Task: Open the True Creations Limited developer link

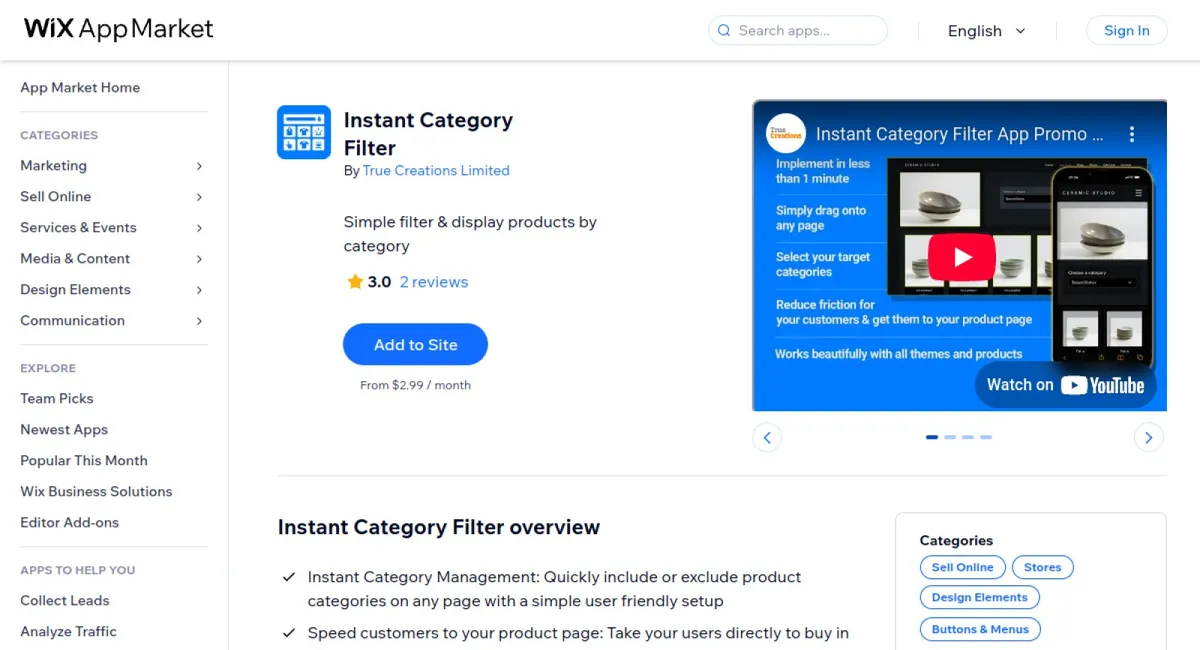Action: pyautogui.click(x=436, y=171)
